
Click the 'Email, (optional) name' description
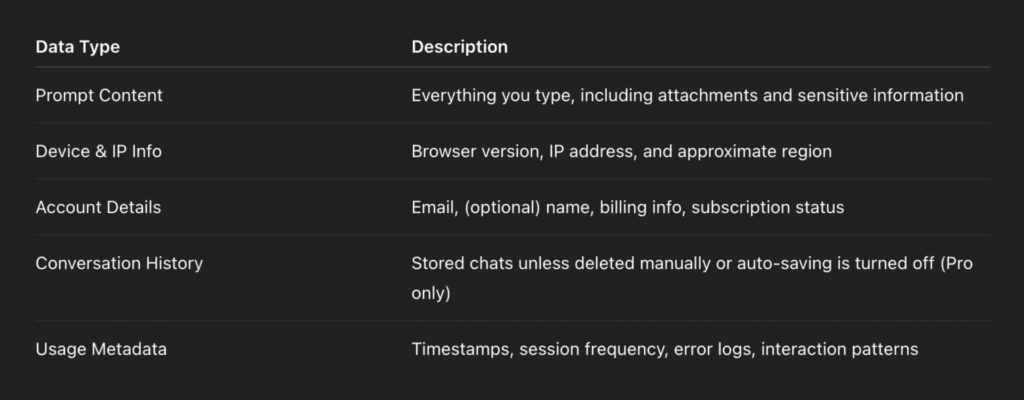[x=628, y=208]
